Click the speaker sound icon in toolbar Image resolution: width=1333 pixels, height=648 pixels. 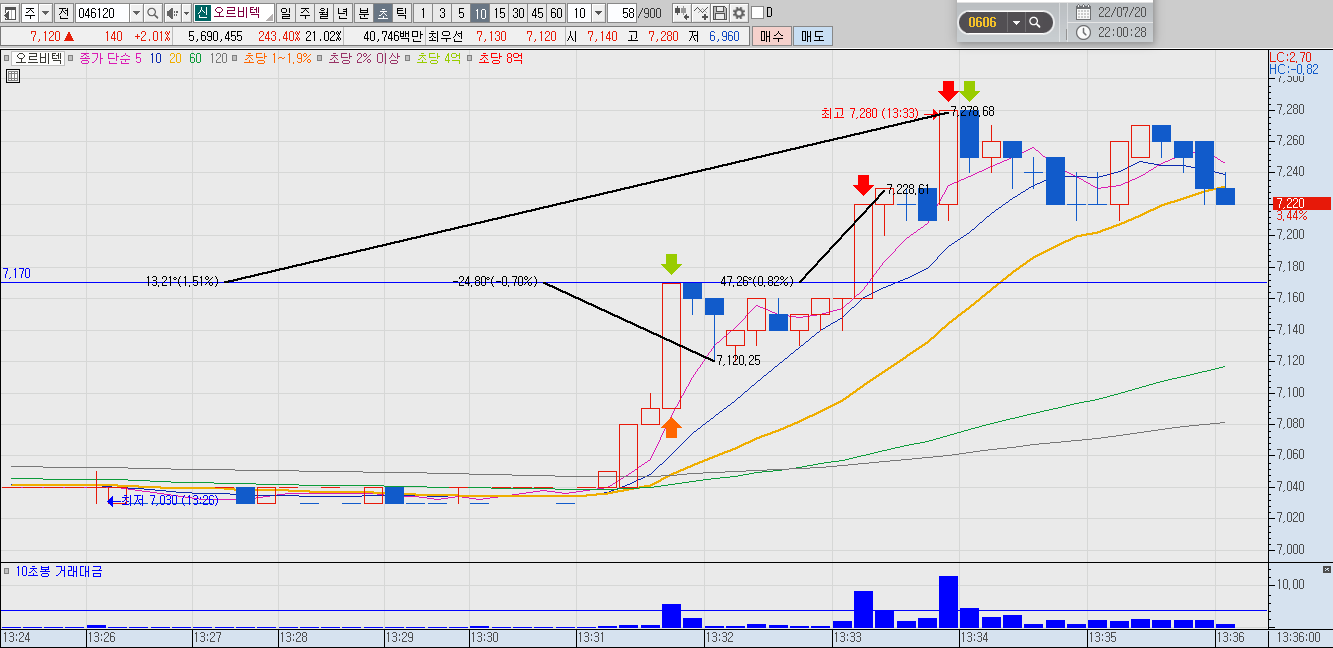click(x=172, y=13)
